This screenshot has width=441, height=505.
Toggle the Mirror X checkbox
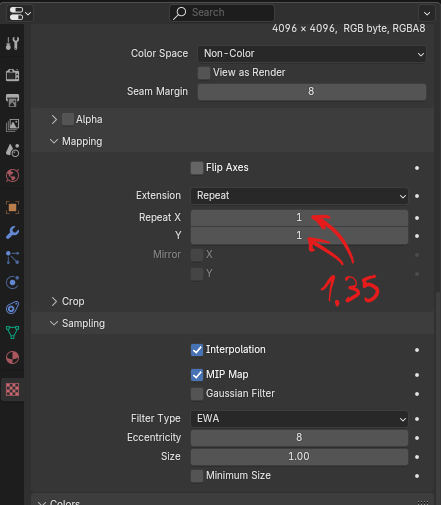197,255
